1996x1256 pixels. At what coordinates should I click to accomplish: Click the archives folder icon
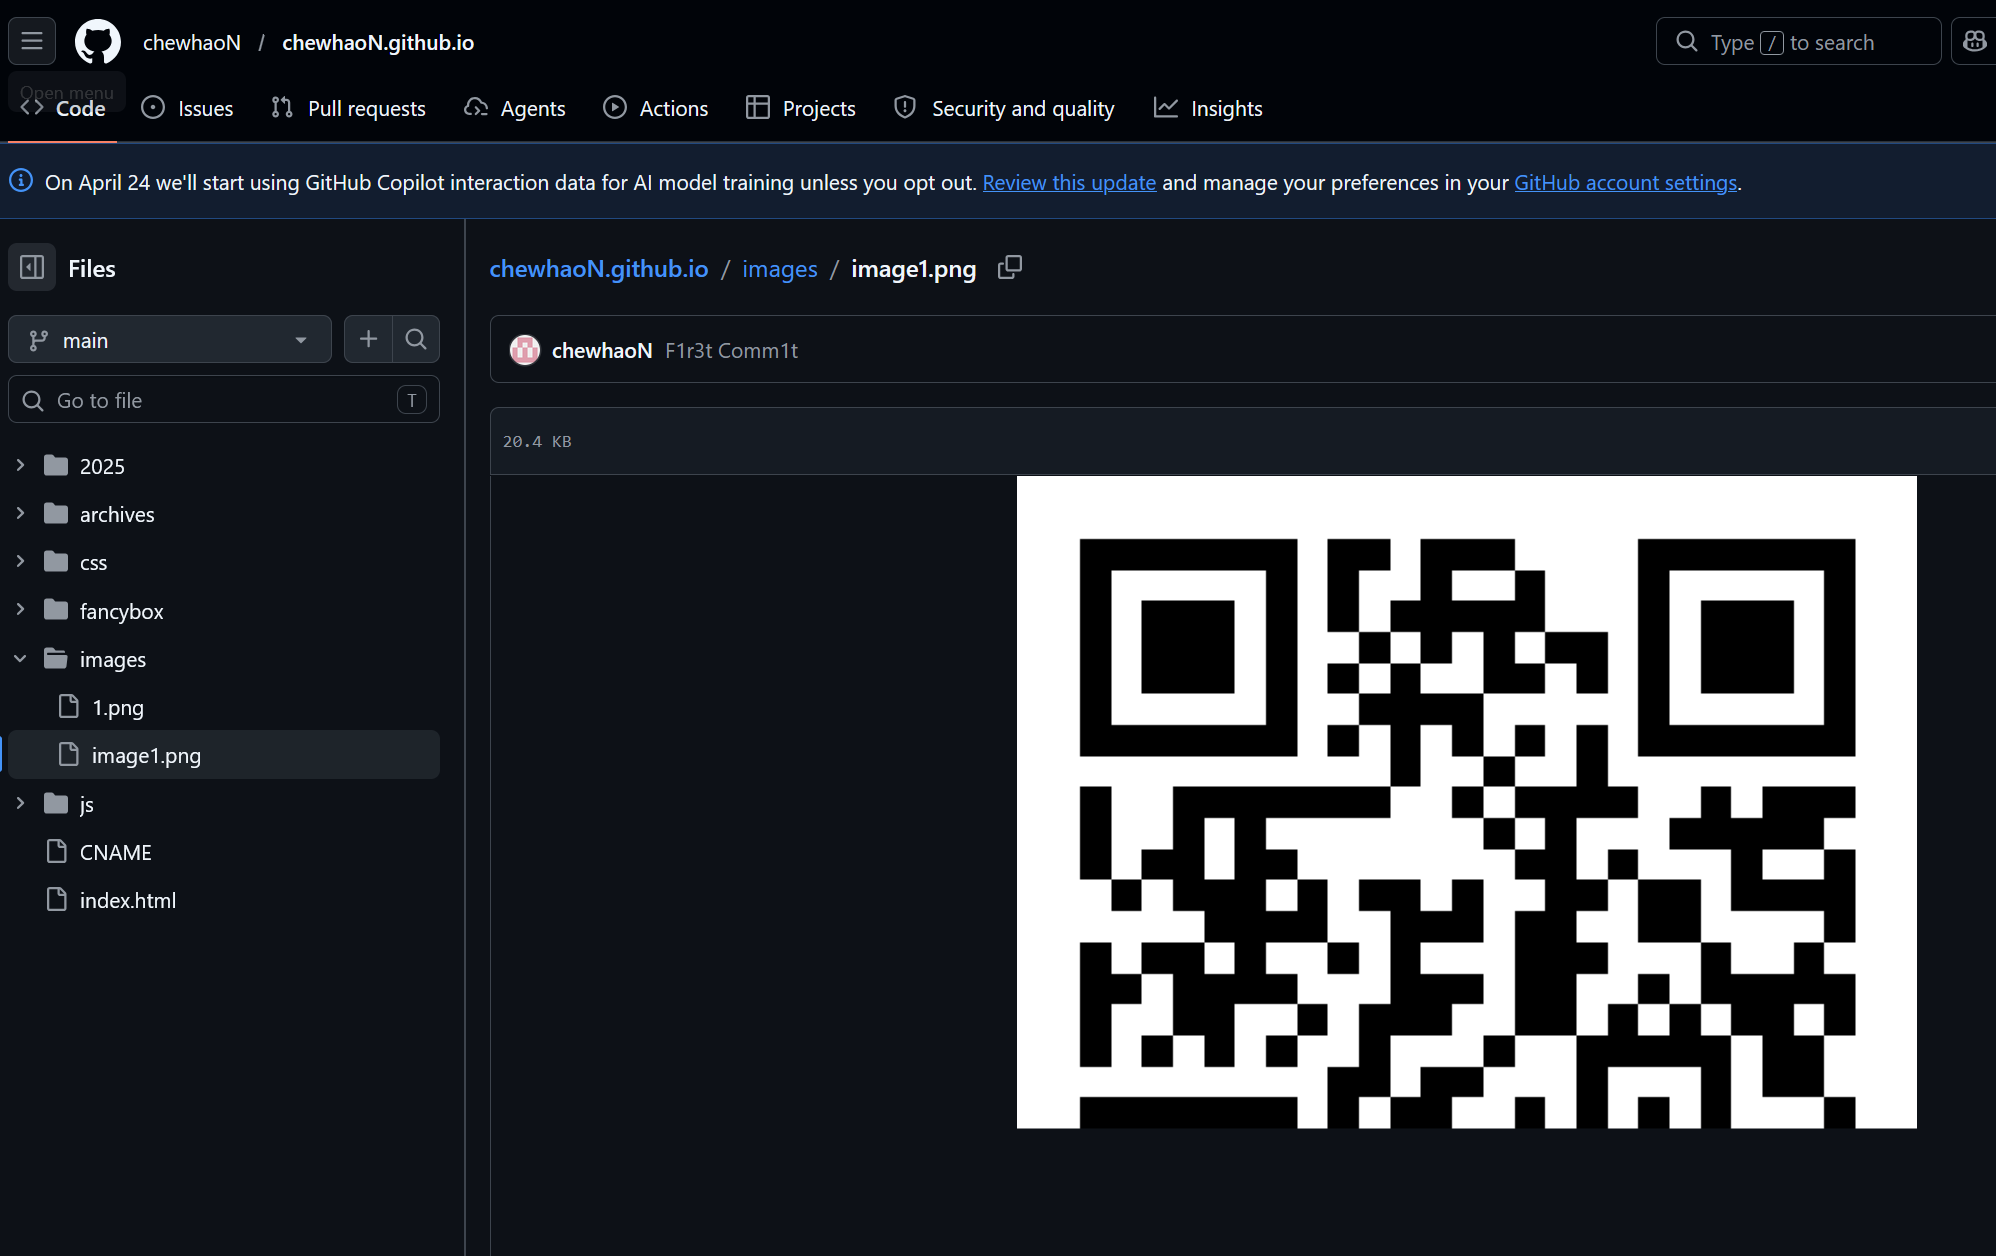pyautogui.click(x=56, y=514)
